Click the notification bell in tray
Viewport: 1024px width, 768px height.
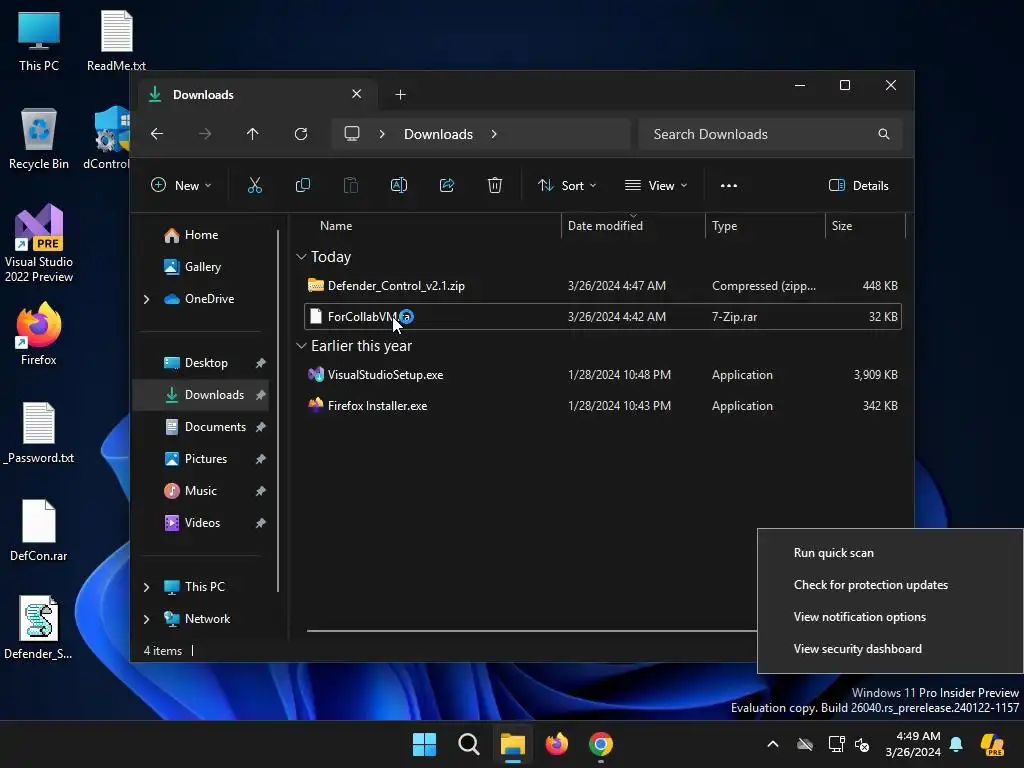[956, 744]
